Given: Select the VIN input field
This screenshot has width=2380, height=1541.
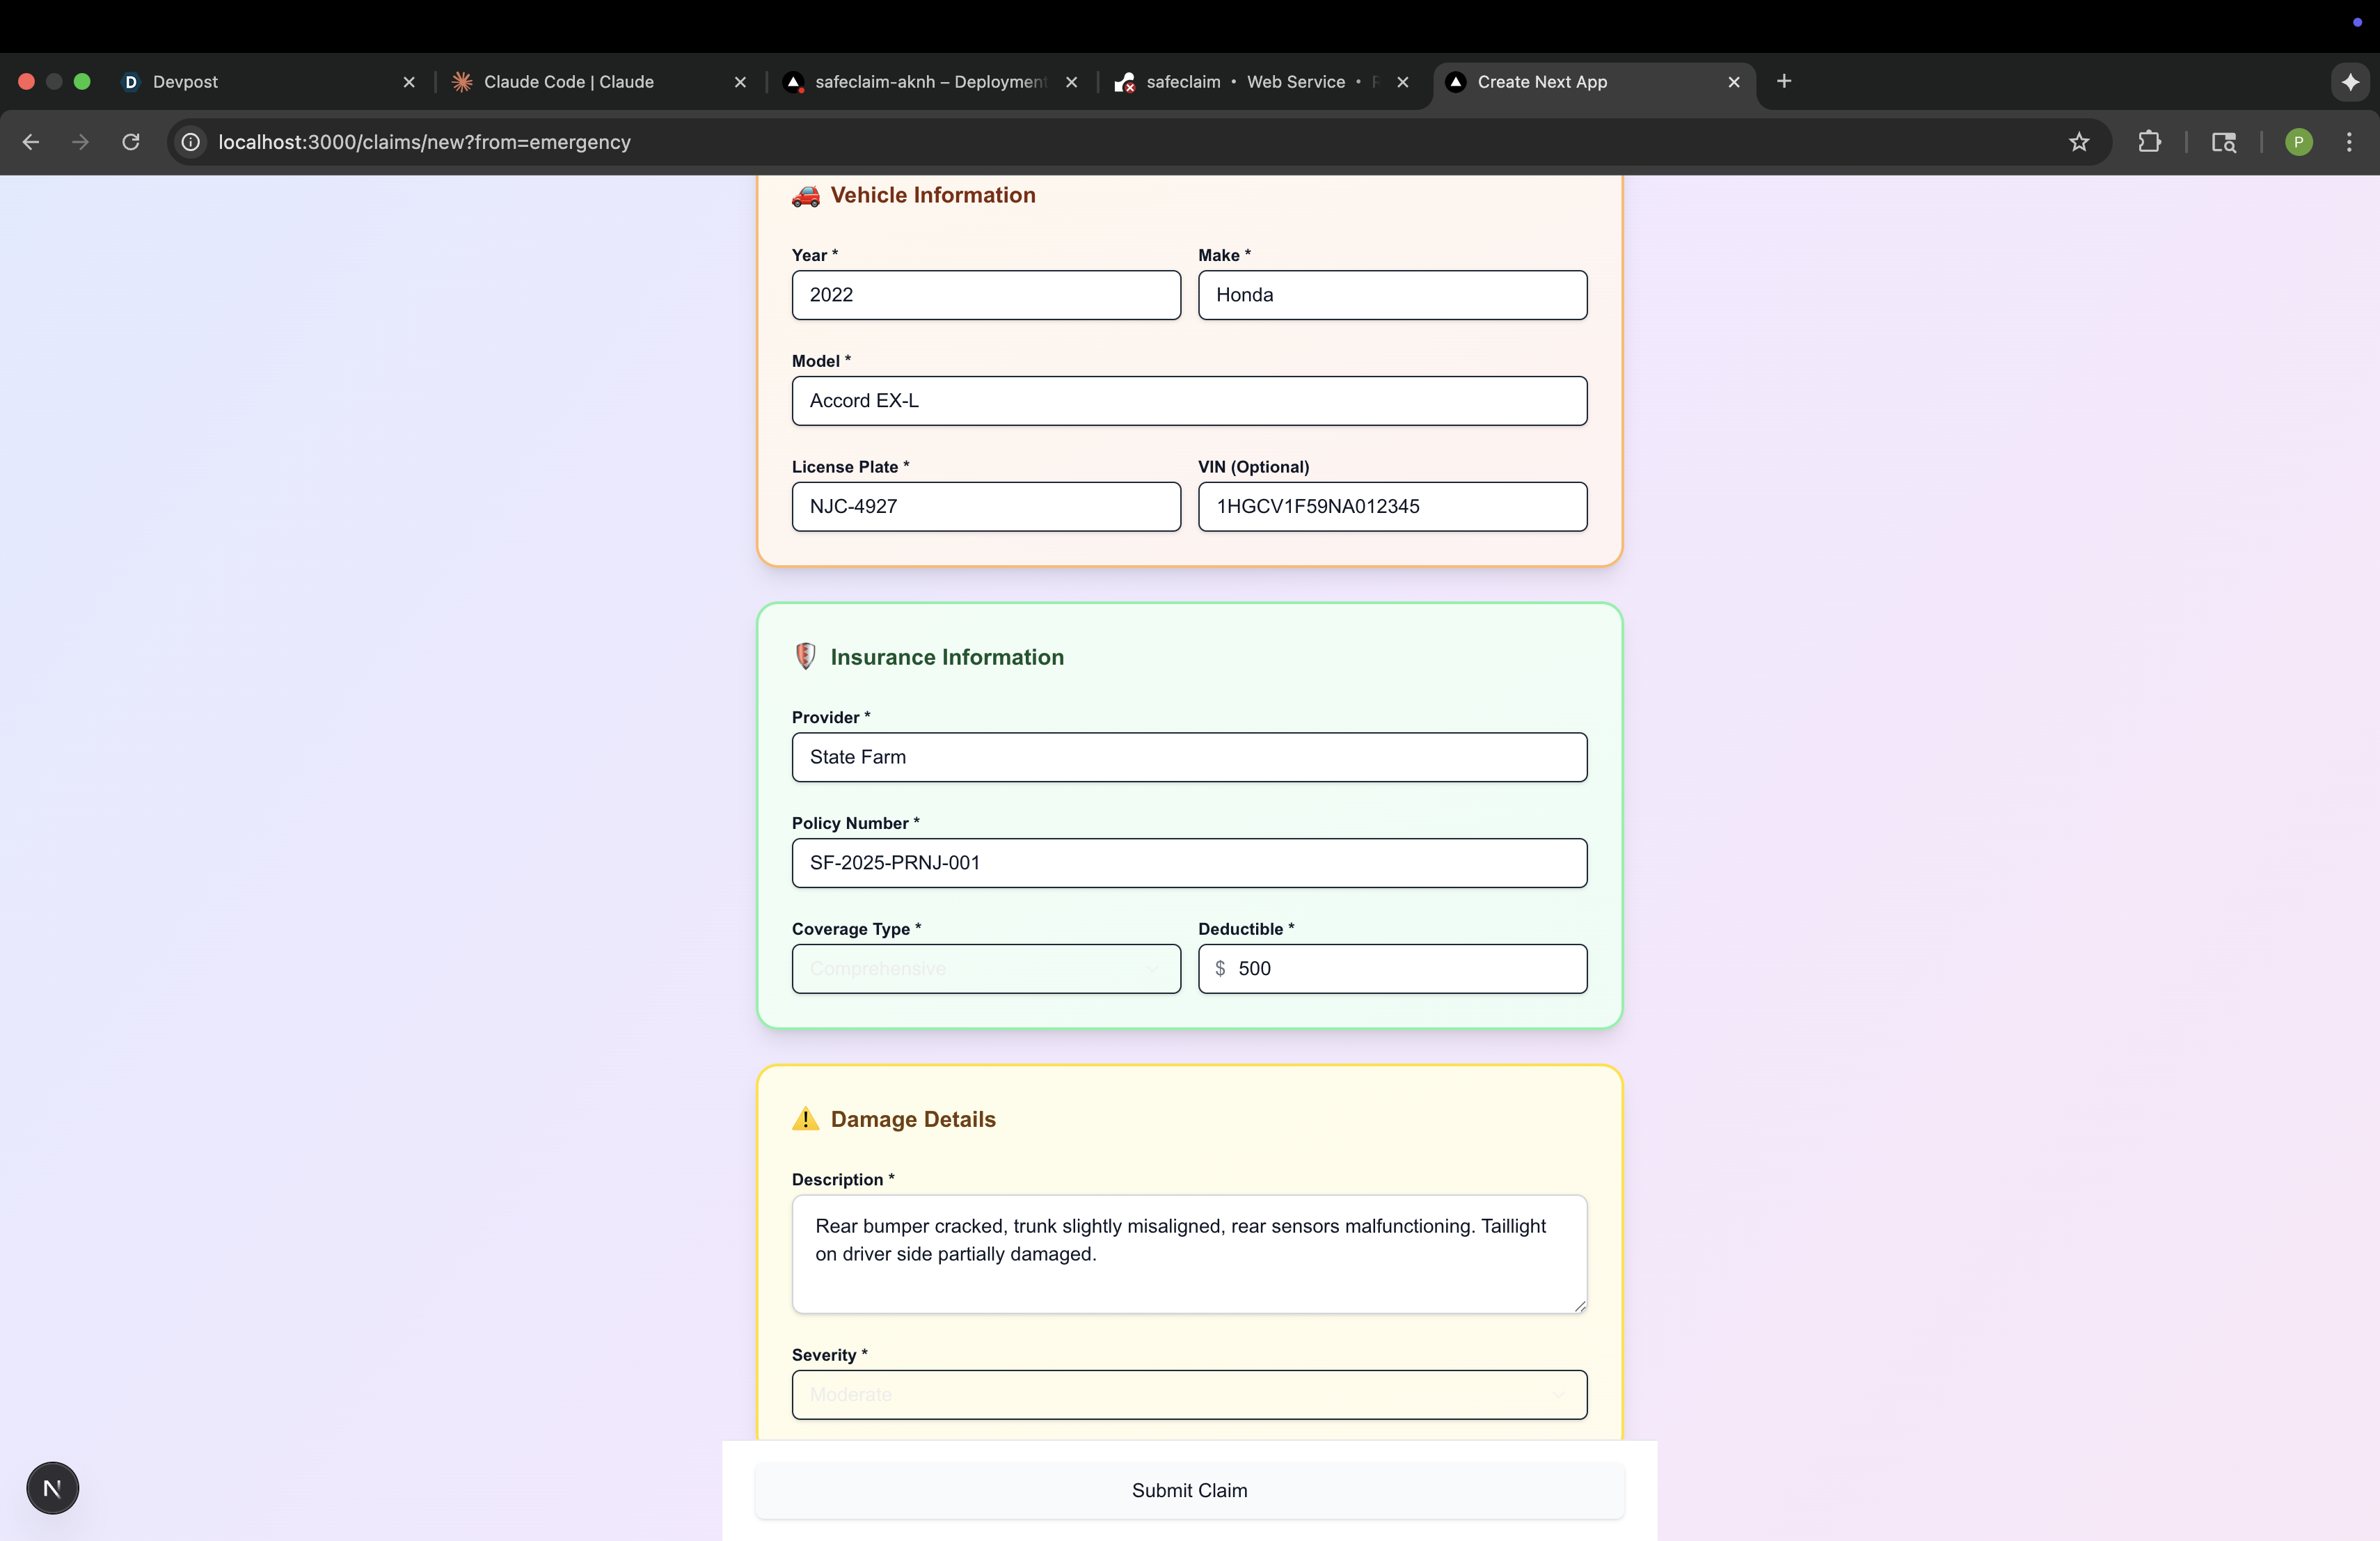Looking at the screenshot, I should click(1392, 506).
